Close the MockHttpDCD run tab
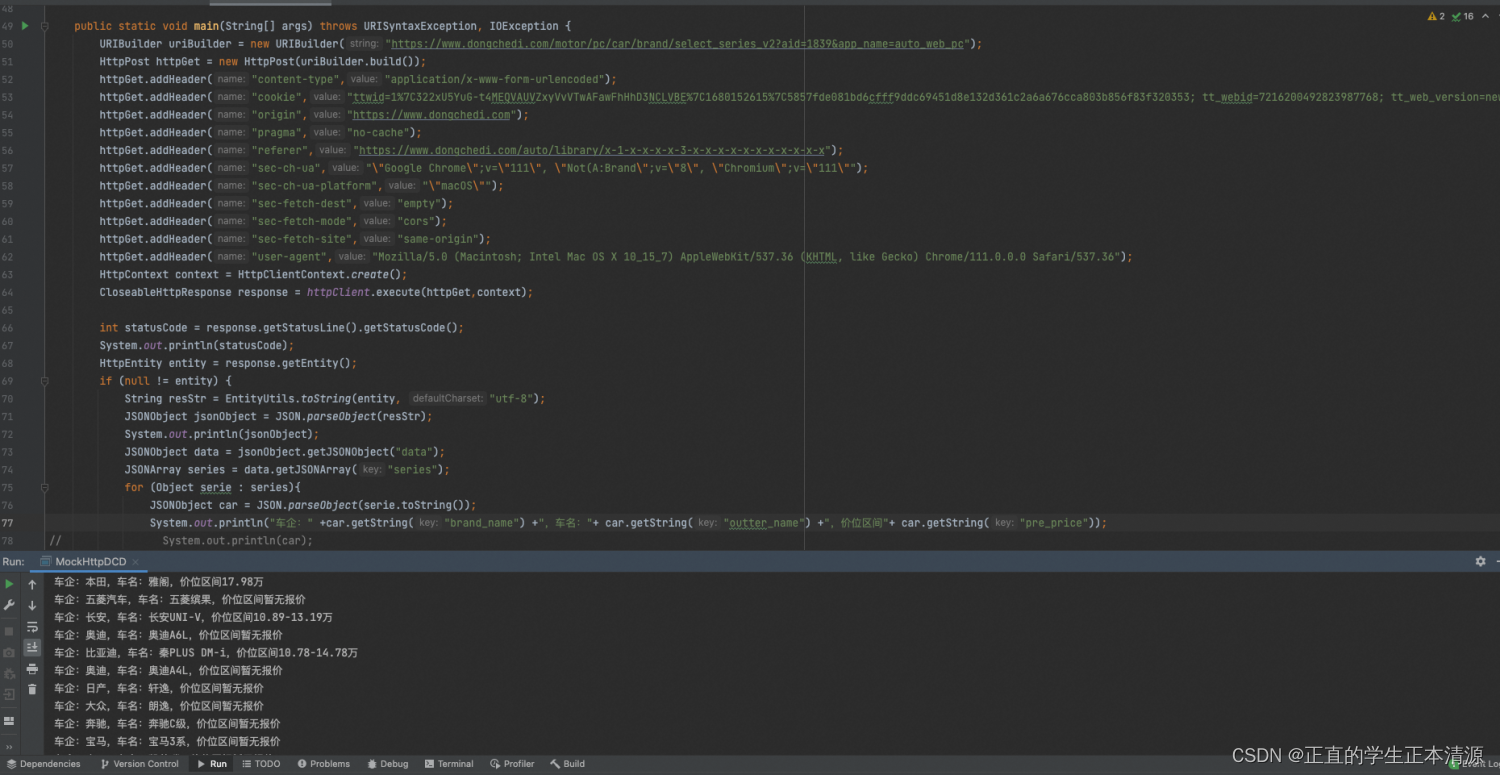 (137, 562)
